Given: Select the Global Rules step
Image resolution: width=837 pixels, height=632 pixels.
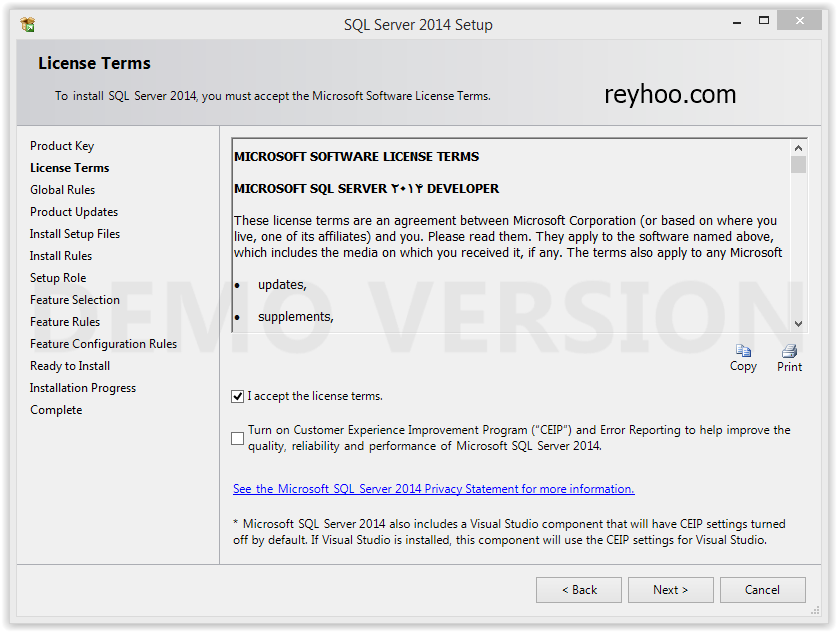Looking at the screenshot, I should coord(62,189).
